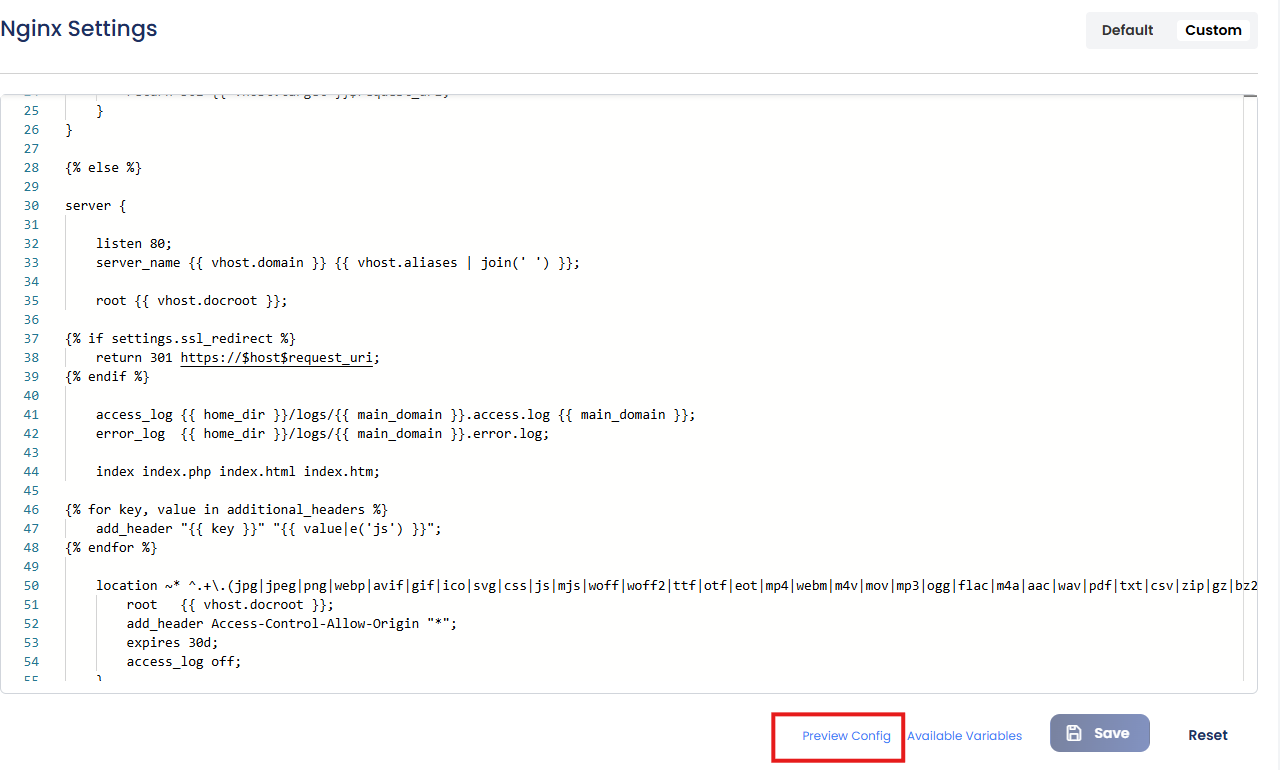Click the Access-Control-Allow-Origin header line
The width and height of the screenshot is (1280, 770).
tap(292, 624)
